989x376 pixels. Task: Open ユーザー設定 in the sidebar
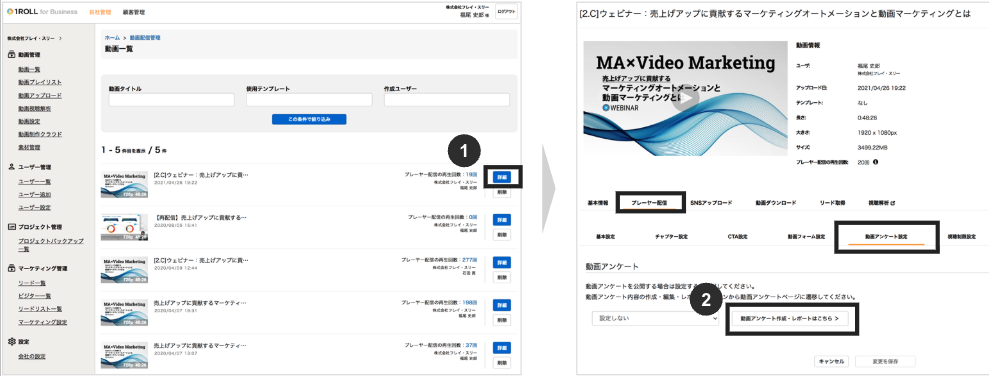coord(35,208)
